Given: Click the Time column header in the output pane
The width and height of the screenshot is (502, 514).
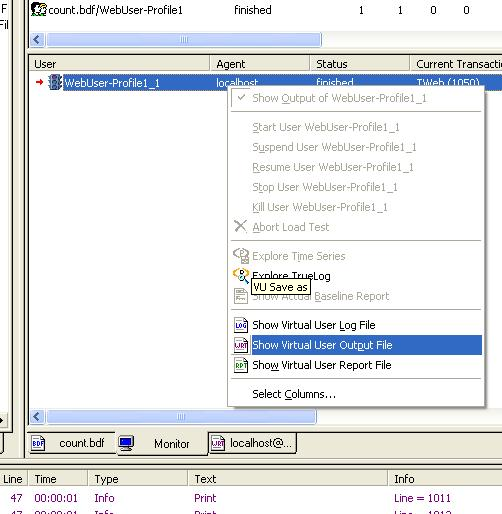Looking at the screenshot, I should 58,479.
